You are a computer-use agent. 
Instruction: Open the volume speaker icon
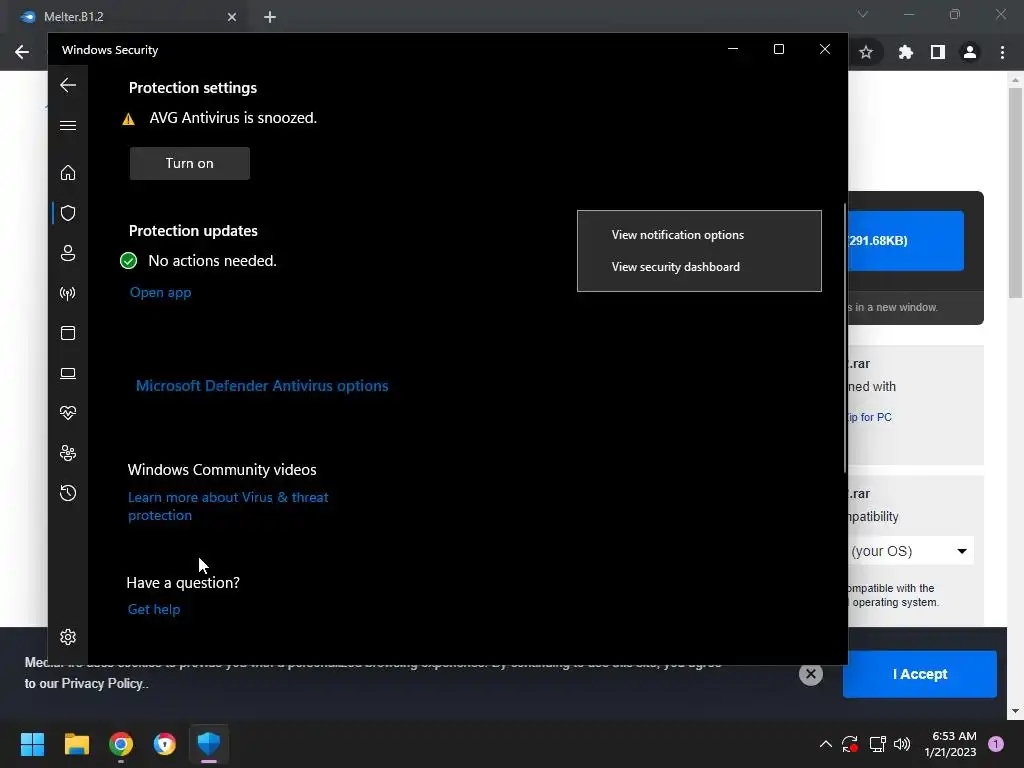click(902, 744)
